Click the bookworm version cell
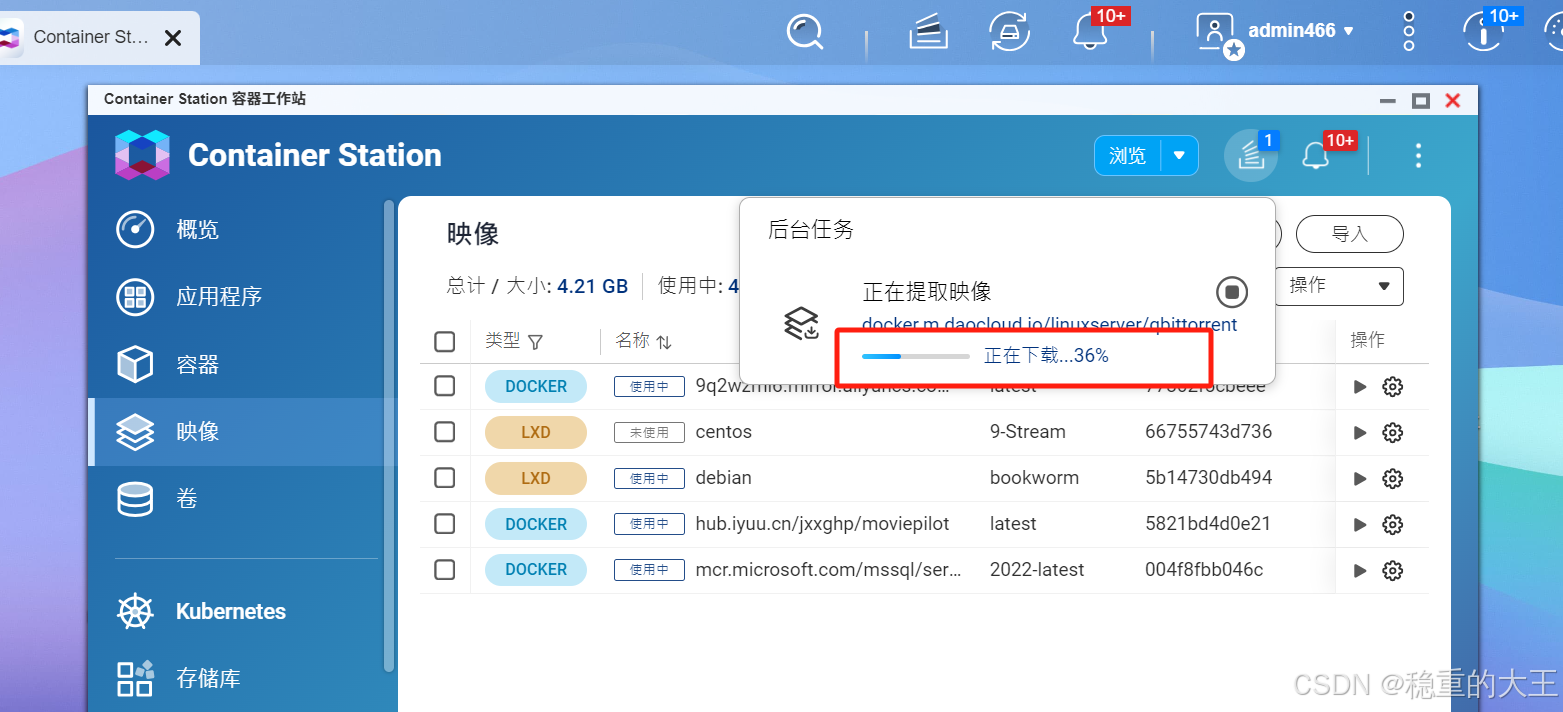Screen dimensions: 1563x712 (1034, 478)
